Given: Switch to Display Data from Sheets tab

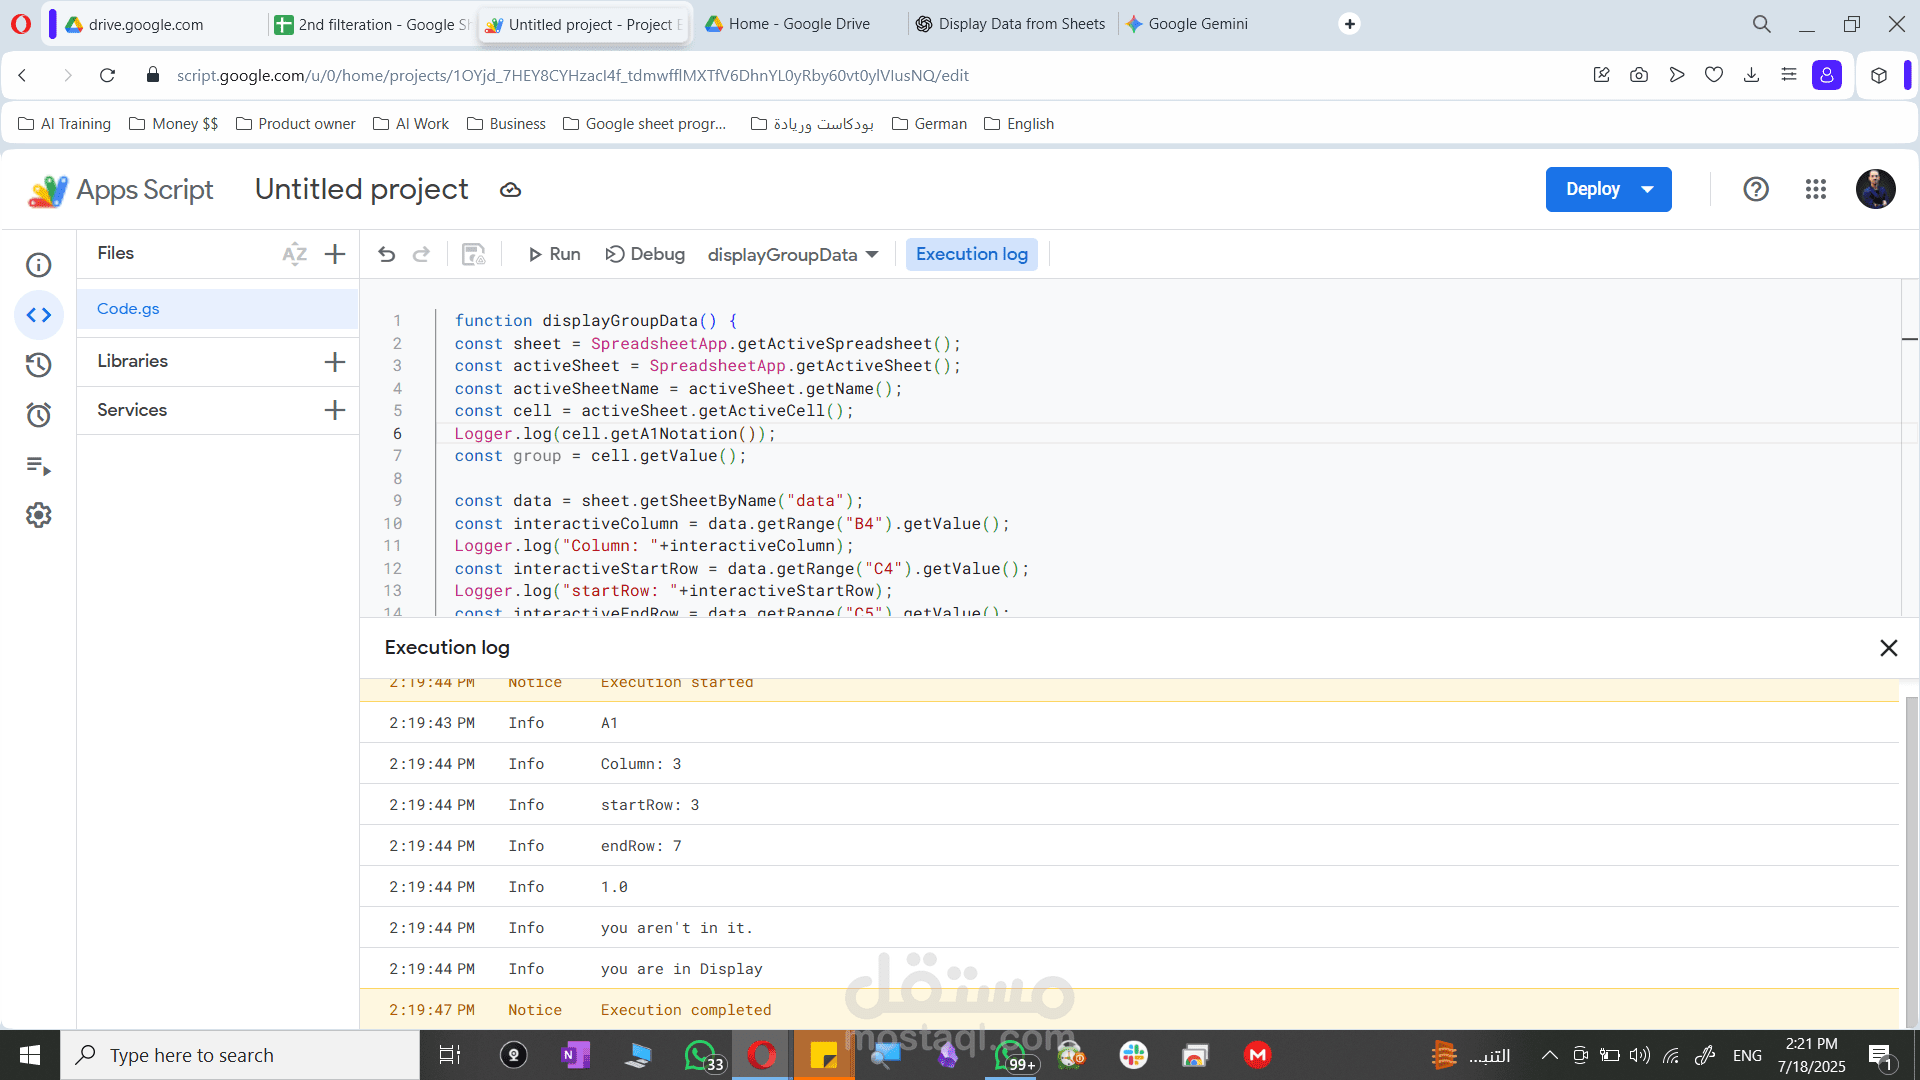Looking at the screenshot, I should click(1010, 24).
